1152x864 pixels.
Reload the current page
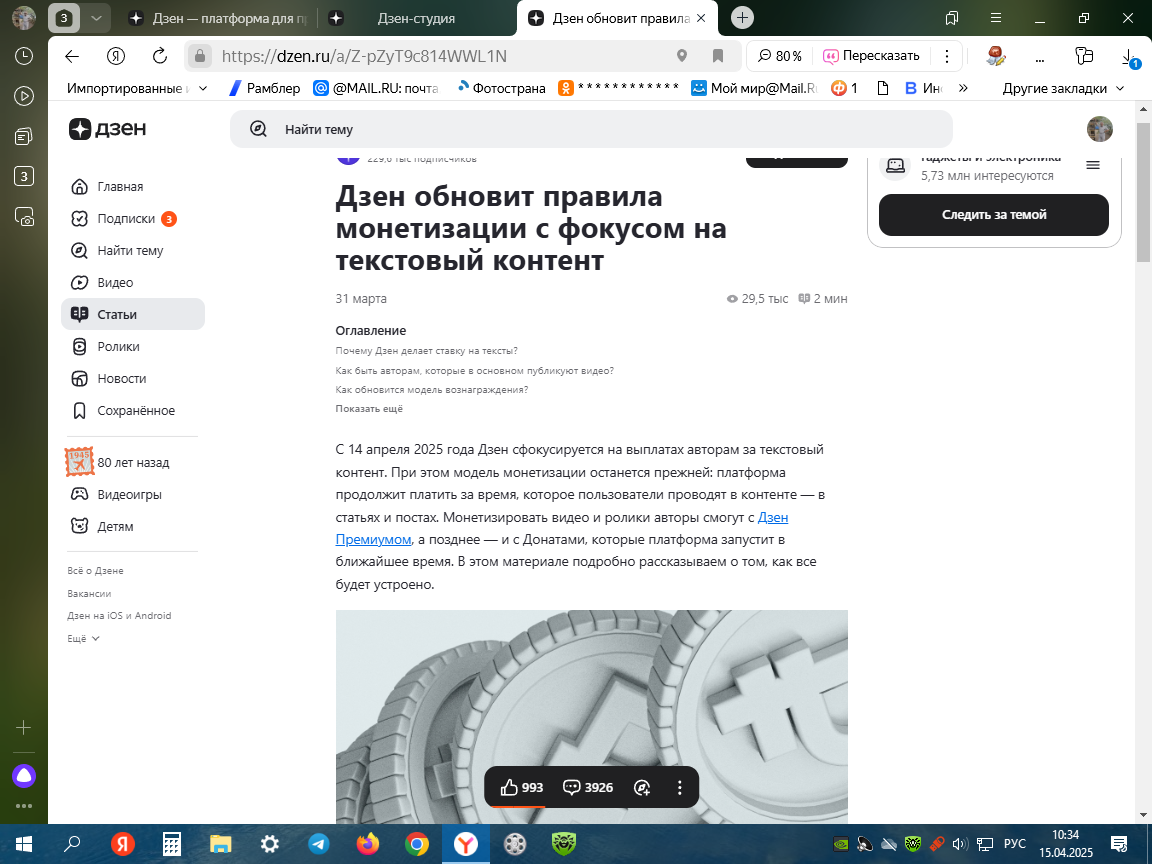click(159, 56)
